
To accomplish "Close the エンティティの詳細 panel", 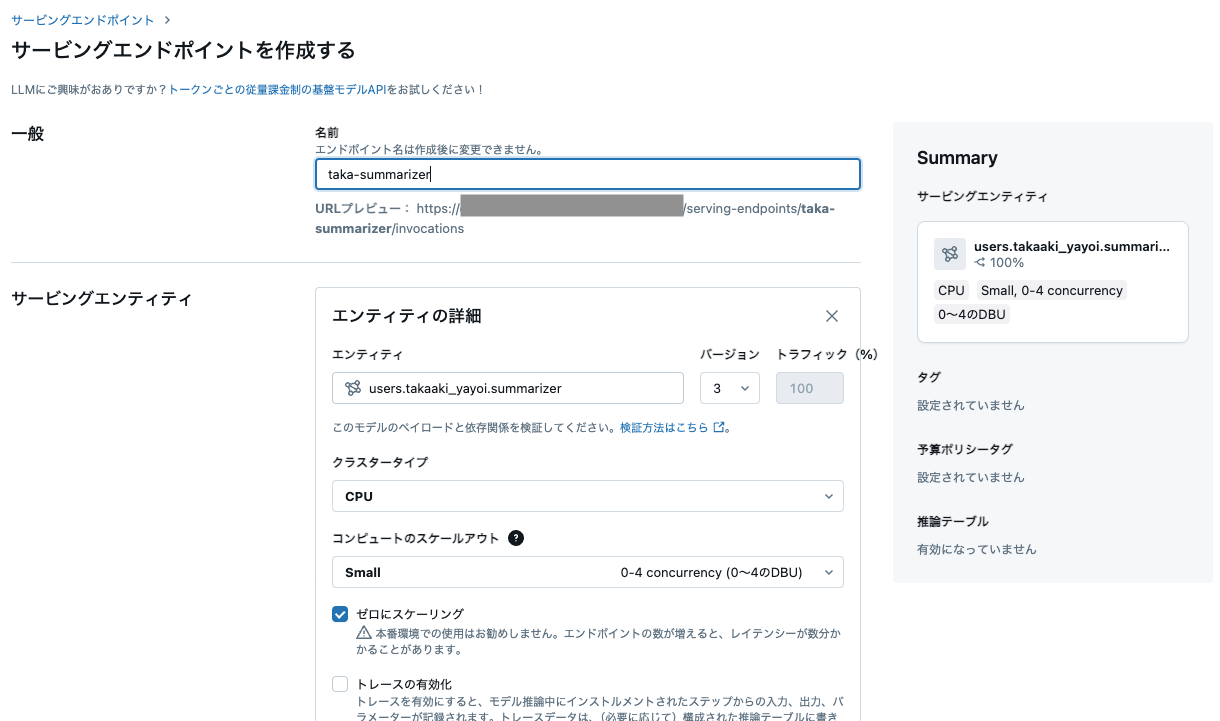I will point(832,315).
